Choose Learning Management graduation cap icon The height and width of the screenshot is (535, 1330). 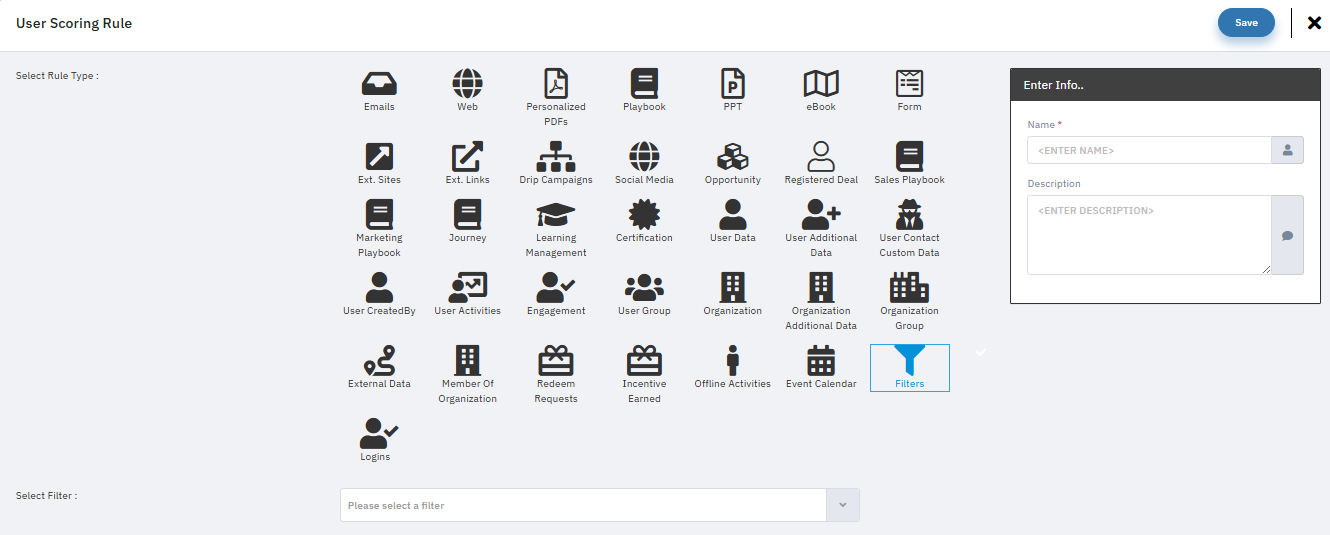[555, 215]
